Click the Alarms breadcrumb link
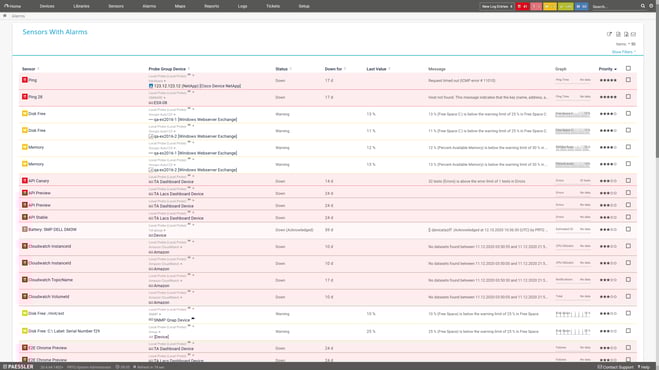 (x=18, y=16)
